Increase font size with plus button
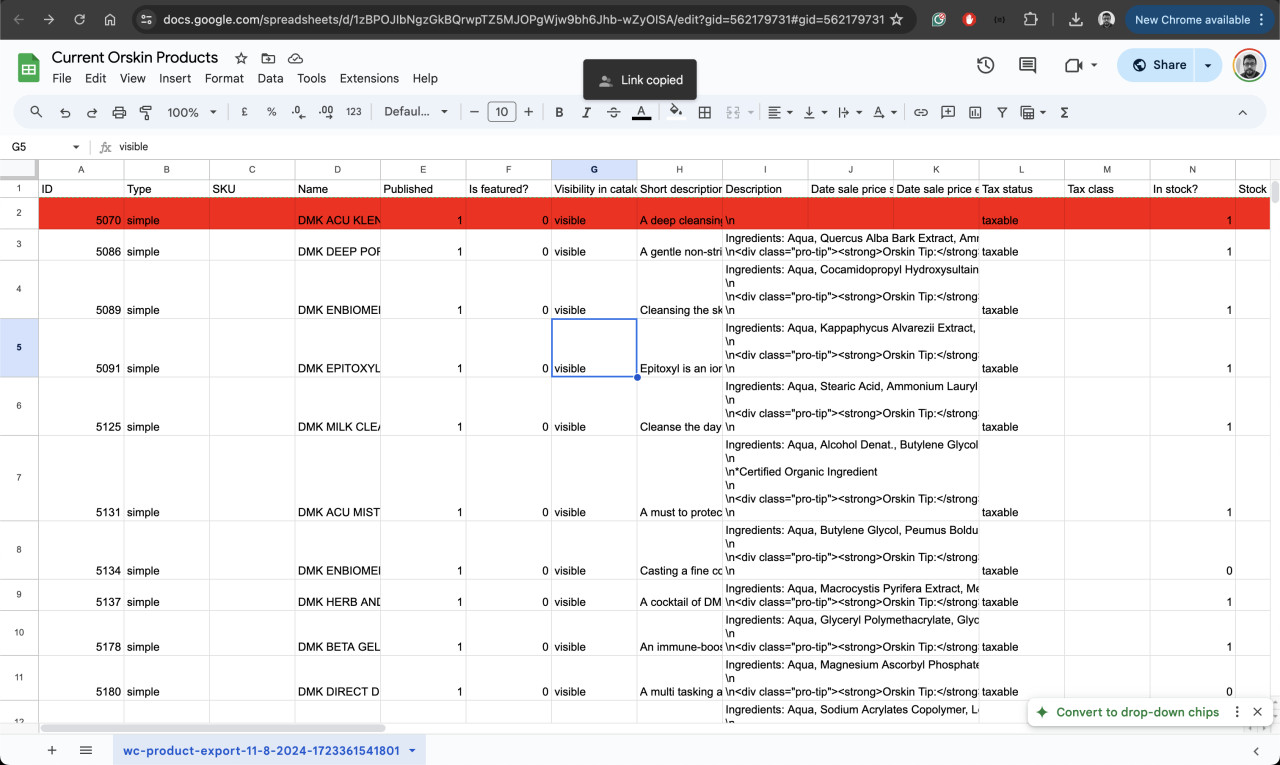 point(529,112)
